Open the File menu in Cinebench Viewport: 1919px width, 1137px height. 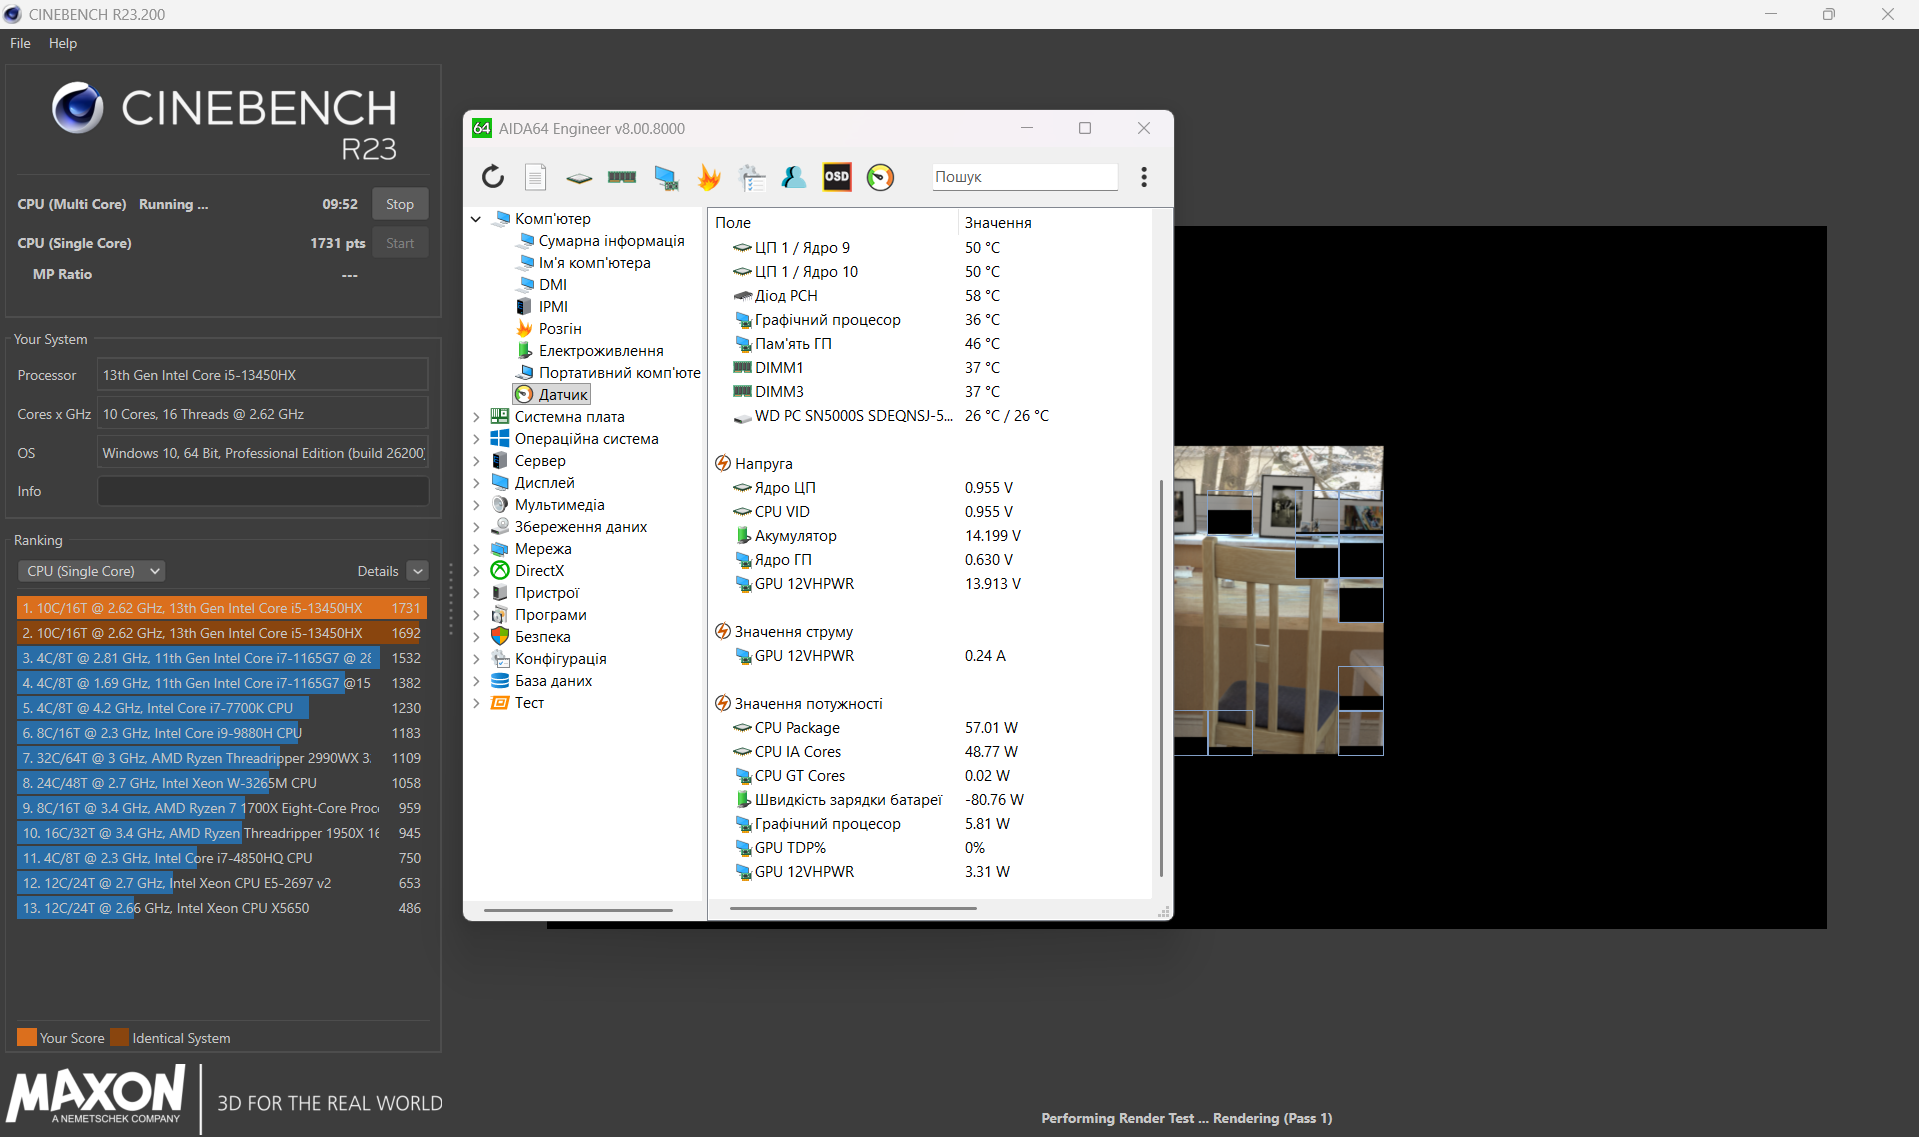20,43
